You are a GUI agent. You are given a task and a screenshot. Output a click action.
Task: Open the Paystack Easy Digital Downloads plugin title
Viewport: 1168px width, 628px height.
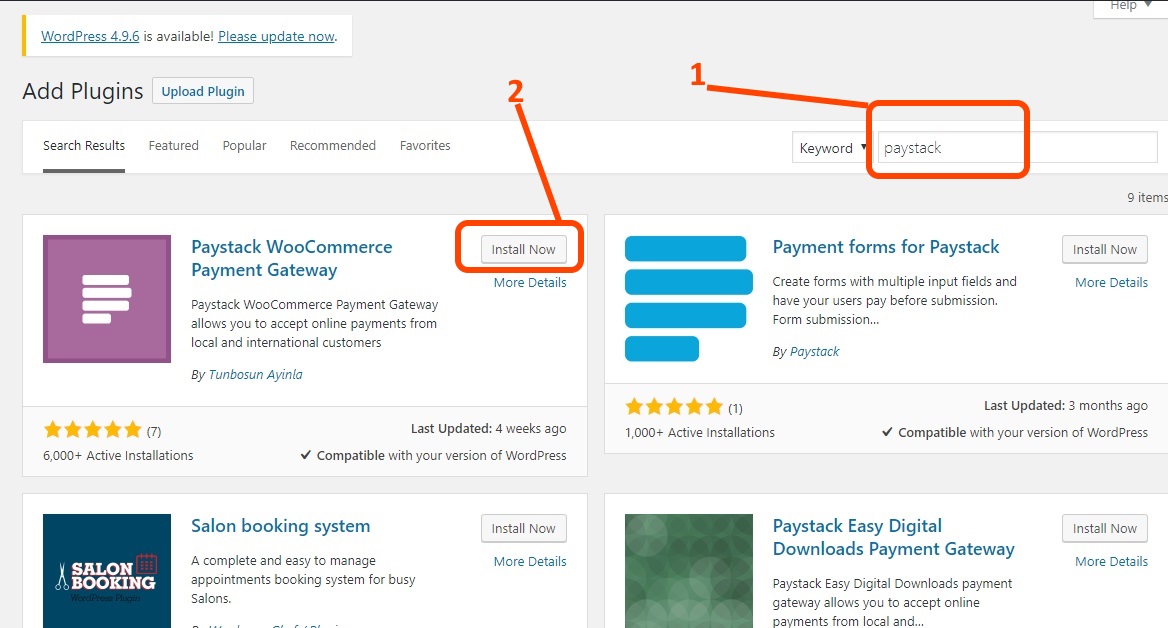tap(893, 537)
